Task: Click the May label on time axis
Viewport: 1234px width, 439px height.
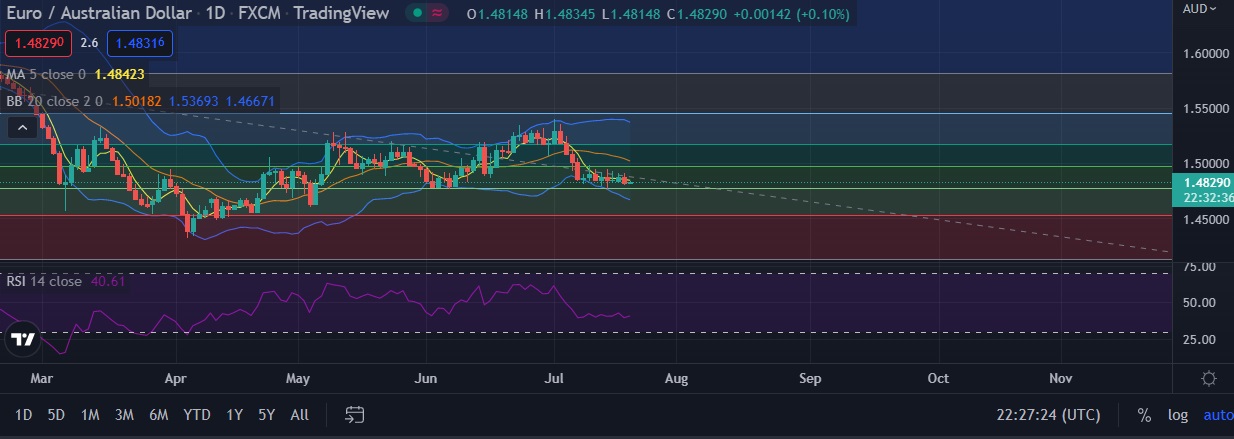Action: click(299, 379)
